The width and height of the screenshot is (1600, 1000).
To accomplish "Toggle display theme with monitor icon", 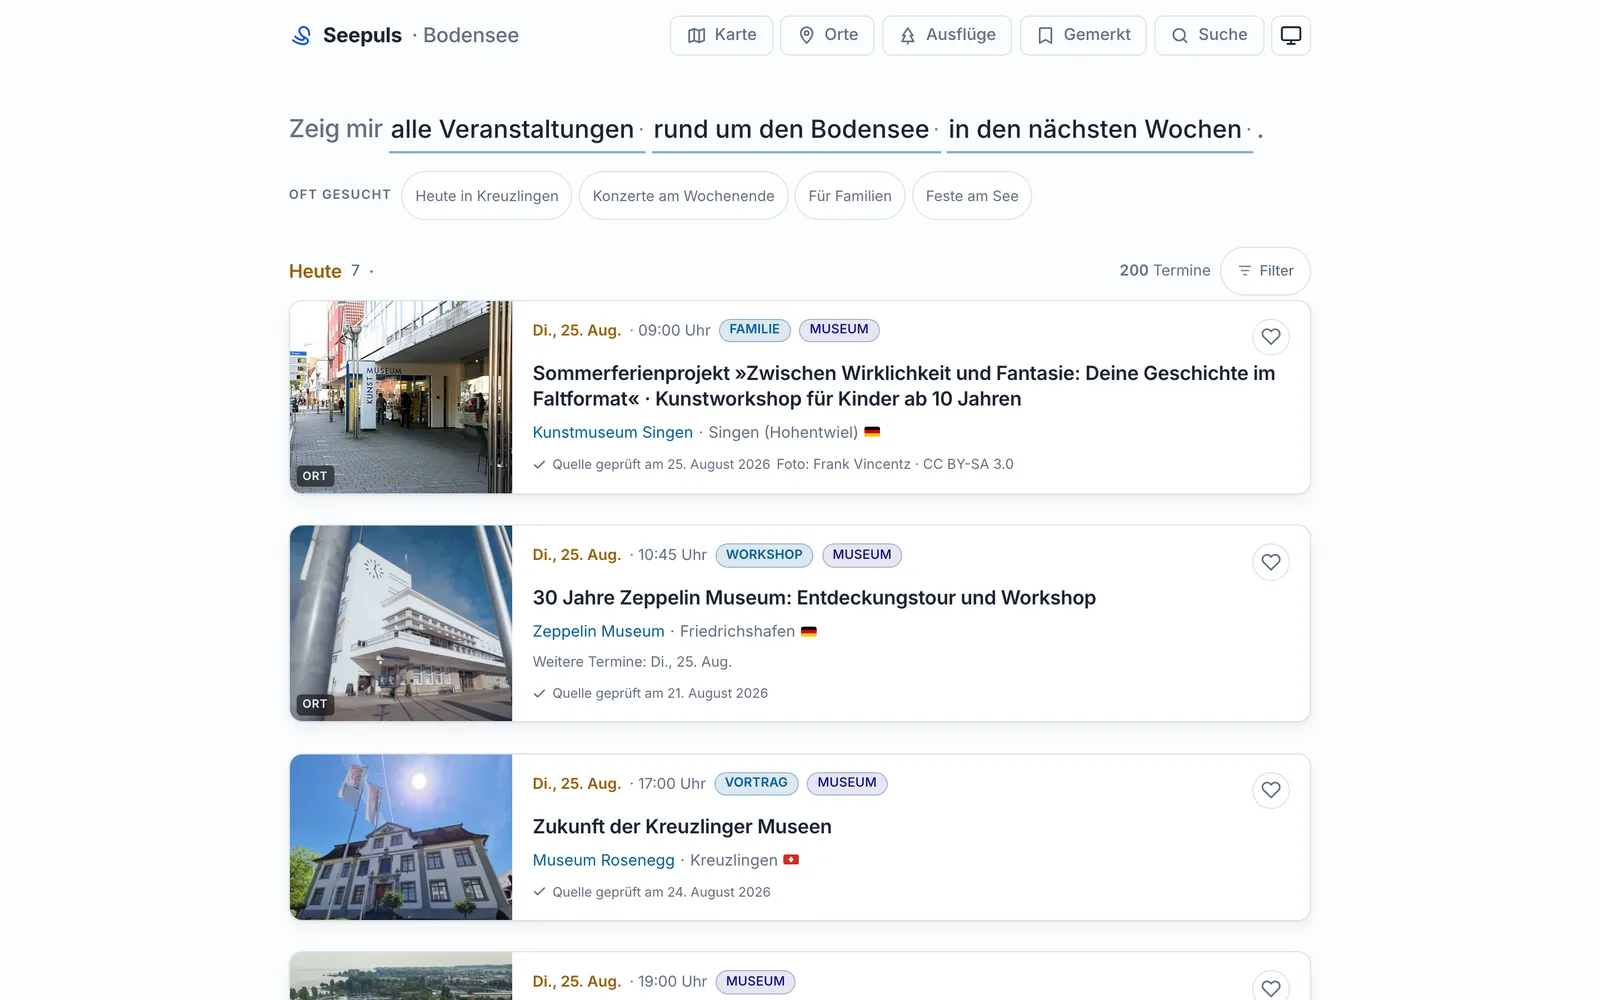I will point(1291,35).
